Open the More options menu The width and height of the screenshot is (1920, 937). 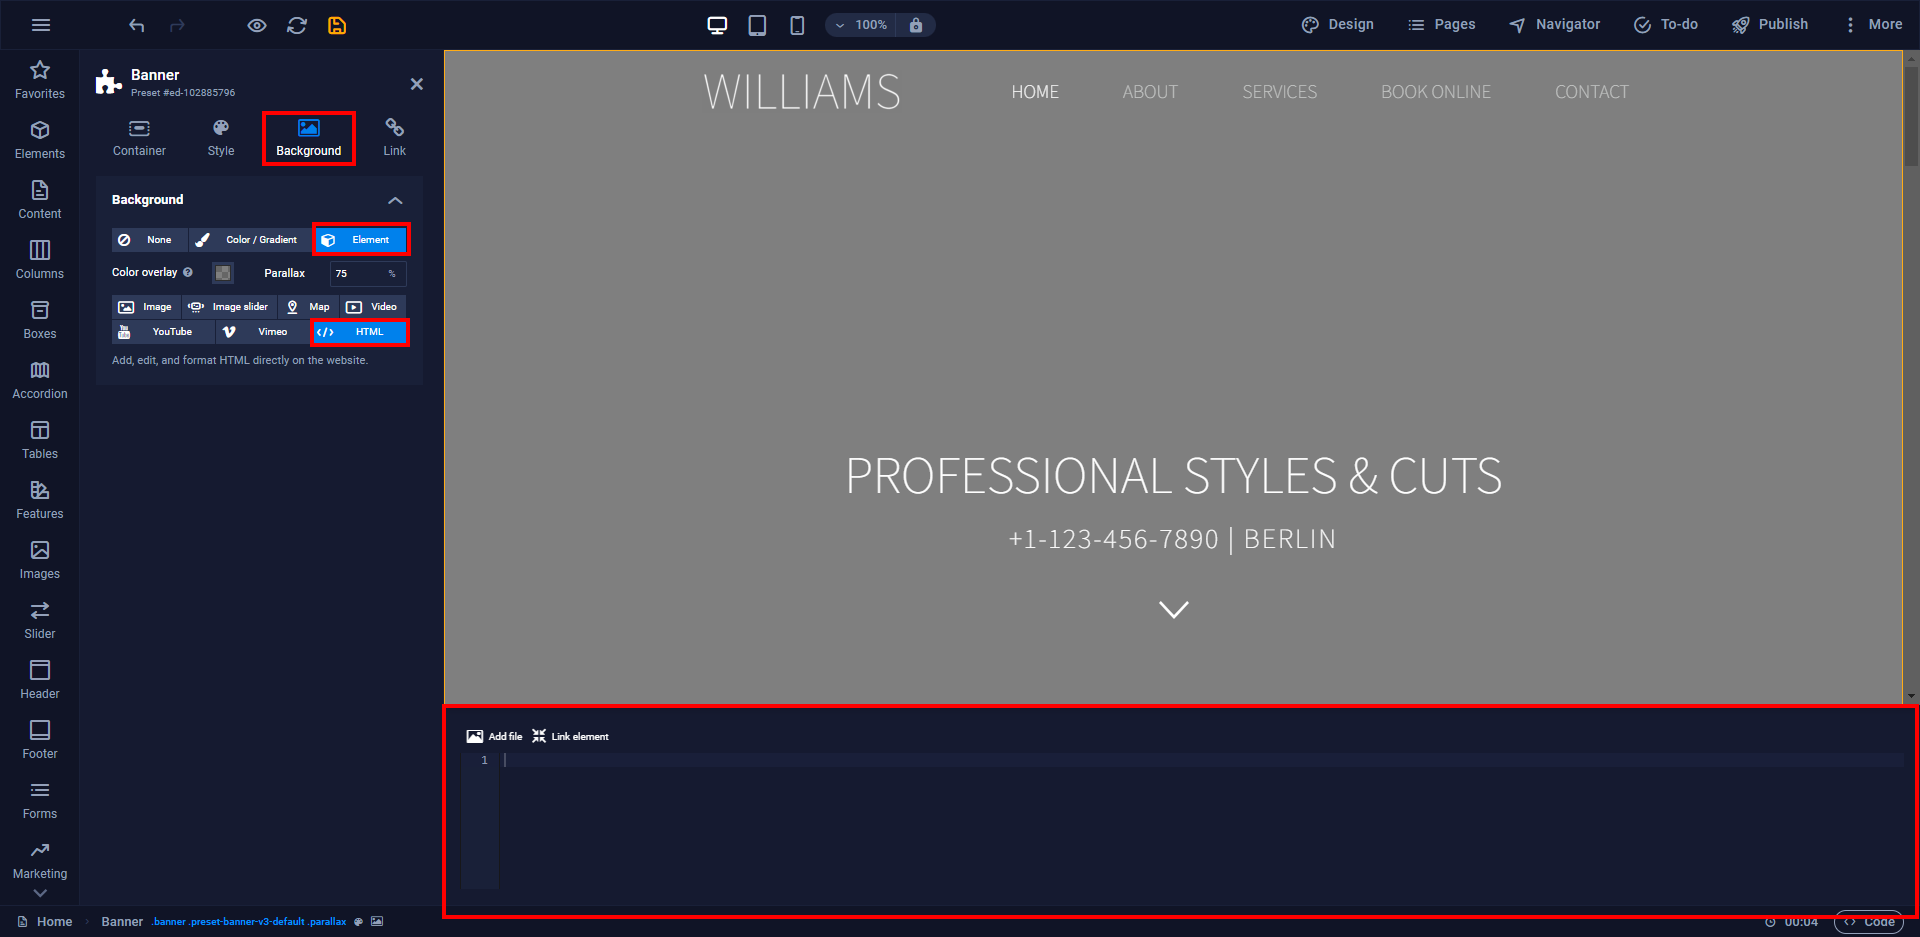[x=1873, y=25]
